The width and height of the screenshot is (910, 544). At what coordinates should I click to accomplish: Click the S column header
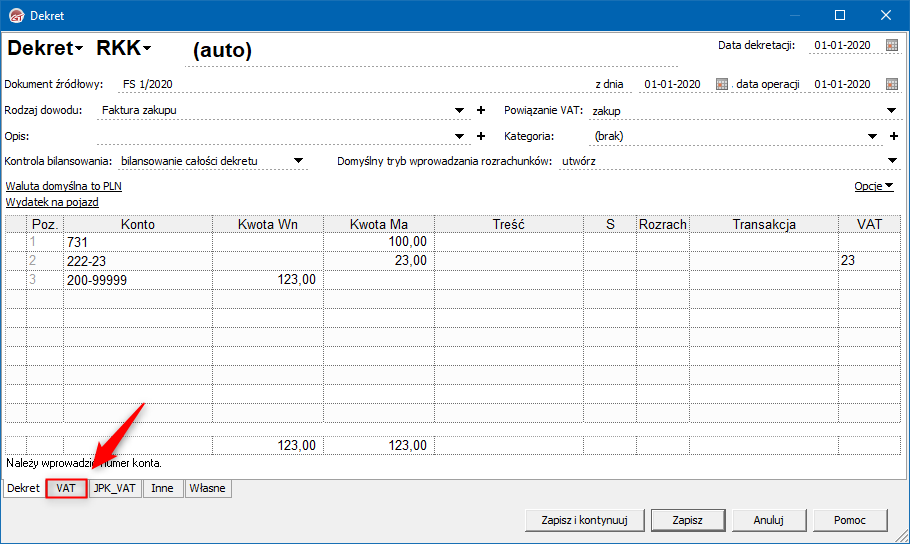coord(610,224)
